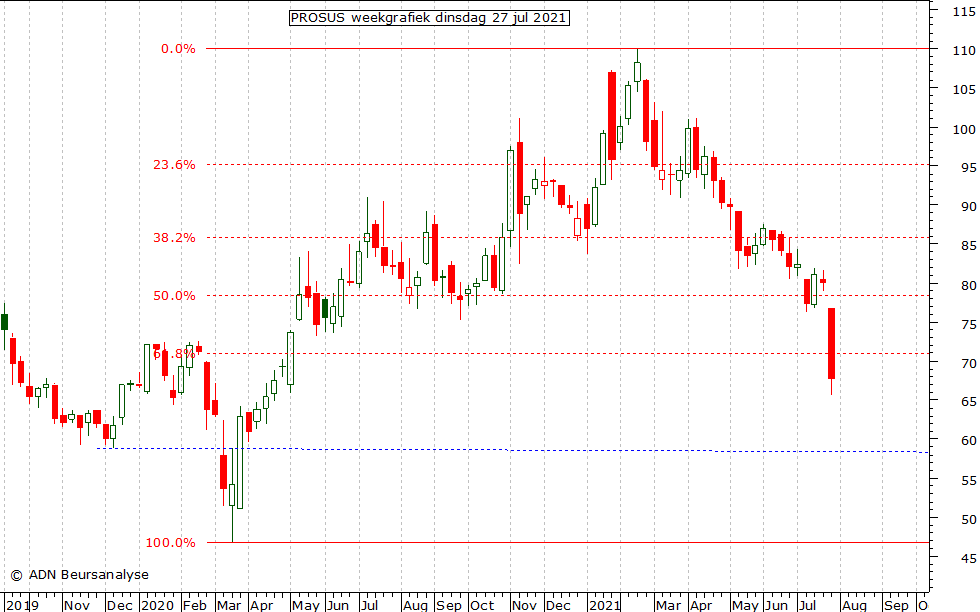Image resolution: width=980 pixels, height=612 pixels.
Task: Click the 110 price axis value
Action: coord(964,51)
